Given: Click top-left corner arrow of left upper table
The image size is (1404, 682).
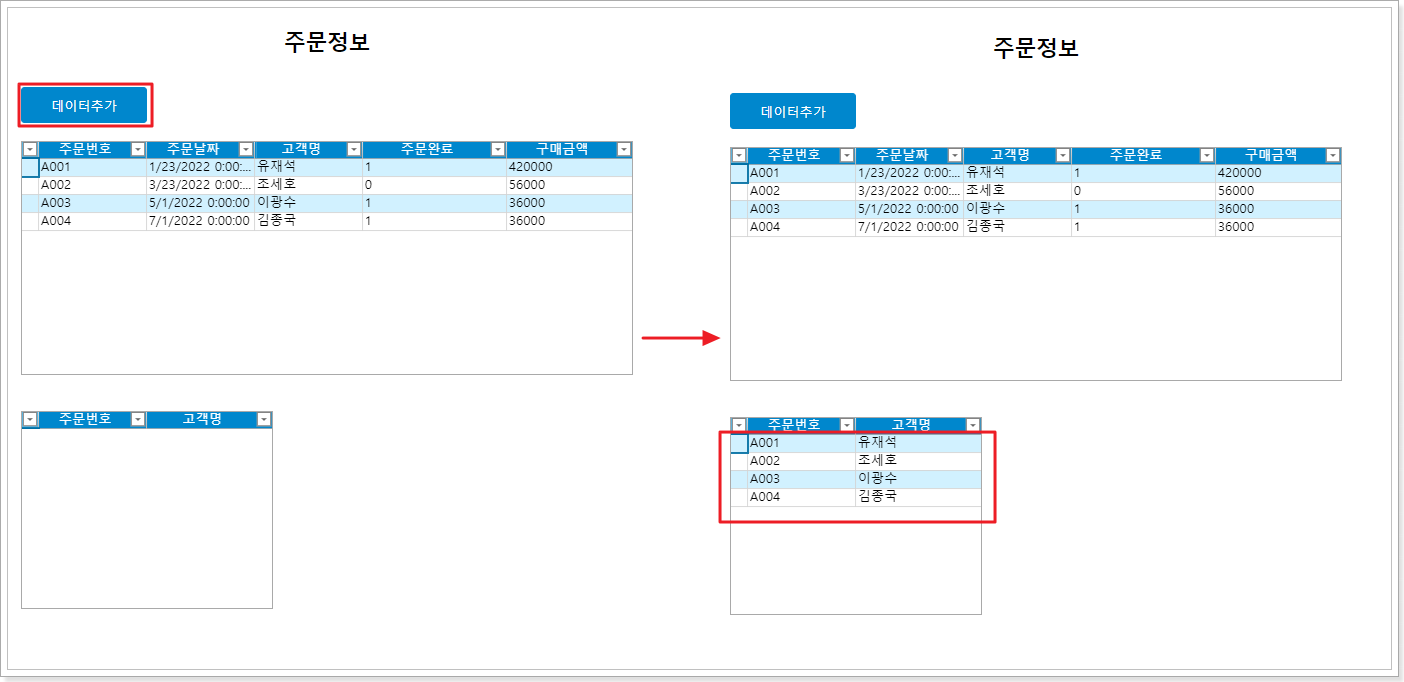Looking at the screenshot, I should 30,150.
